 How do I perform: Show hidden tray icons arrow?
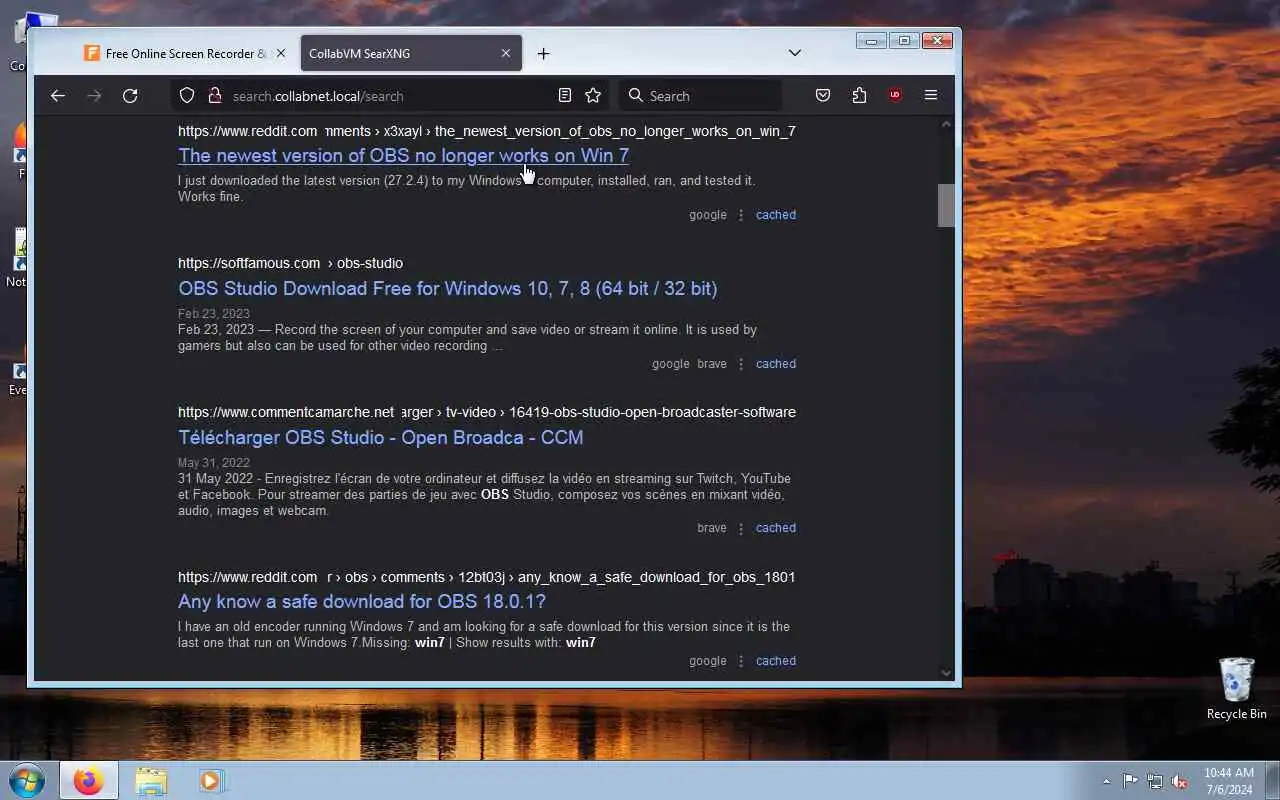click(x=1106, y=781)
